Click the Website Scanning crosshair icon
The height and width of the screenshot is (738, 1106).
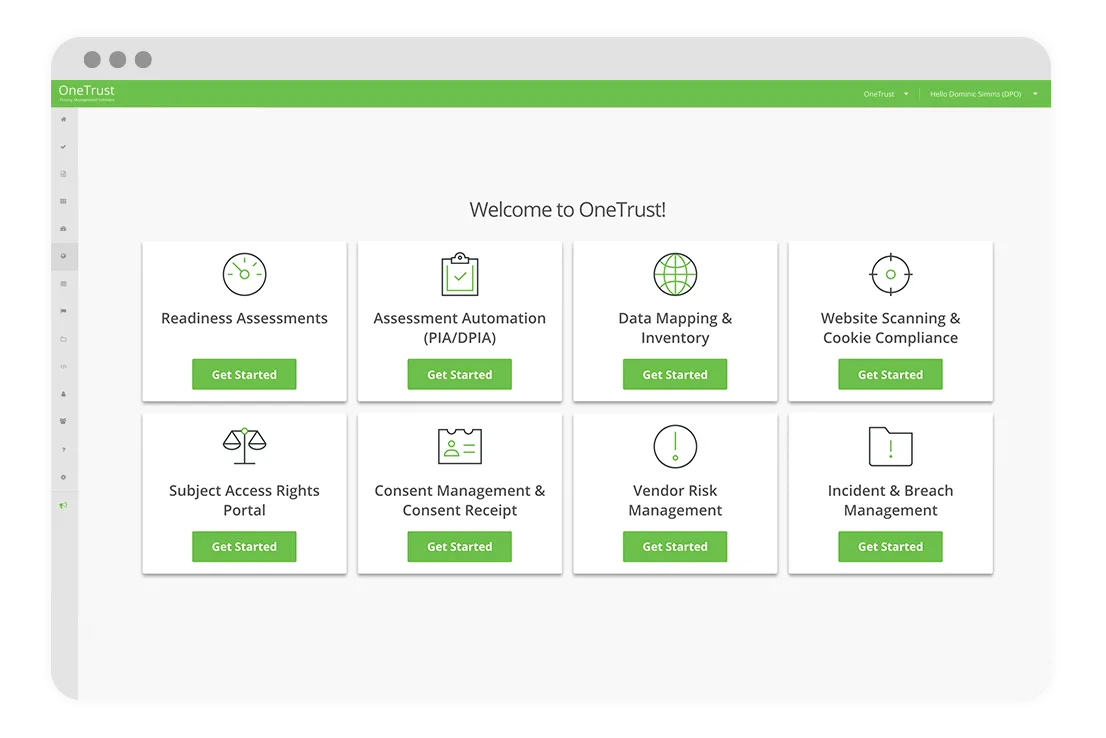890,274
